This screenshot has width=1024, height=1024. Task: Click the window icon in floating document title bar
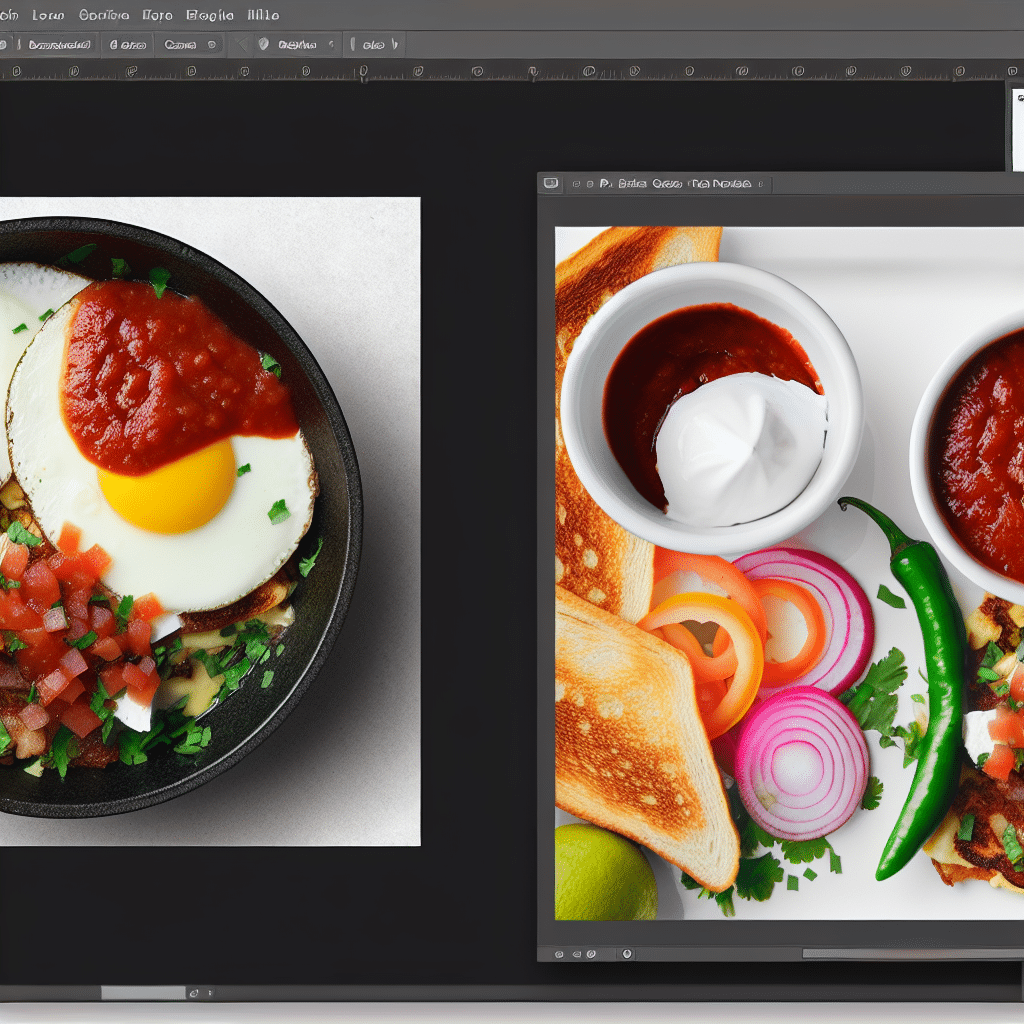[550, 183]
